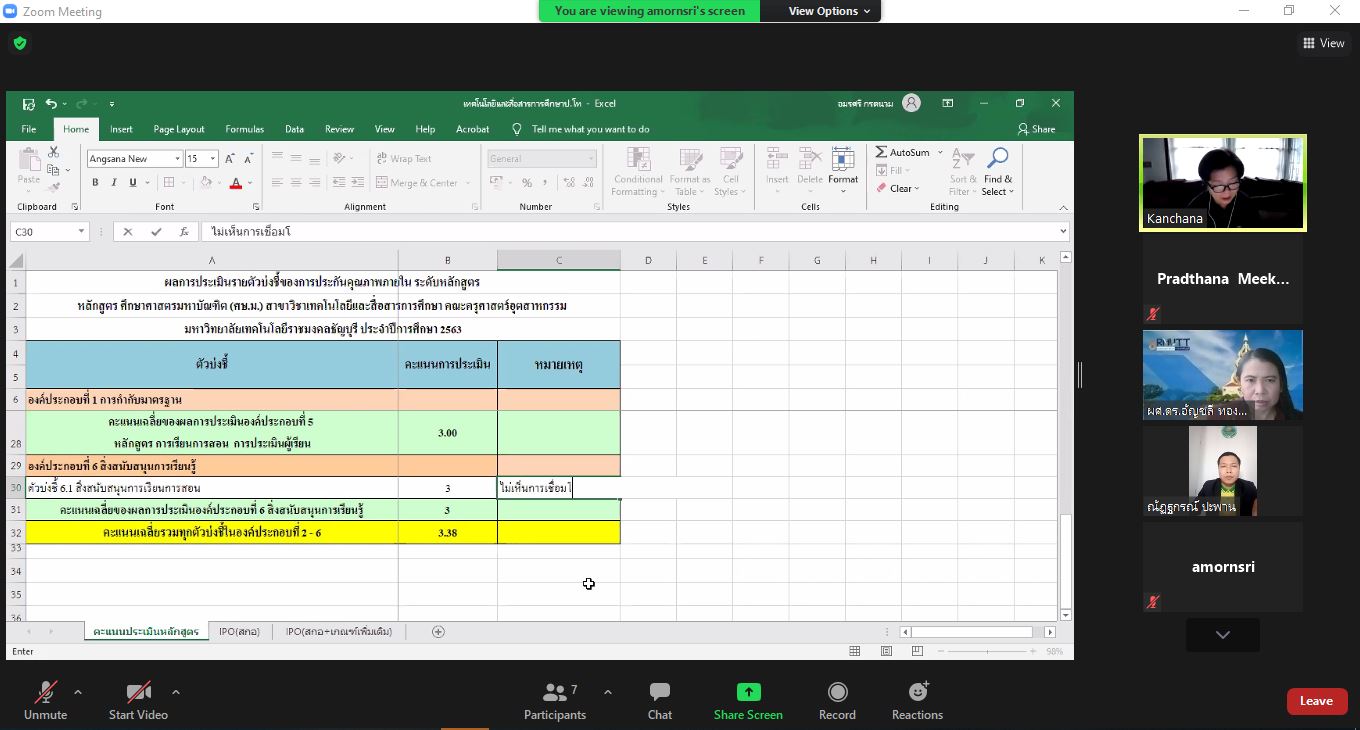This screenshot has width=1360, height=730.
Task: Click the Share button in Excel
Action: (x=1036, y=129)
